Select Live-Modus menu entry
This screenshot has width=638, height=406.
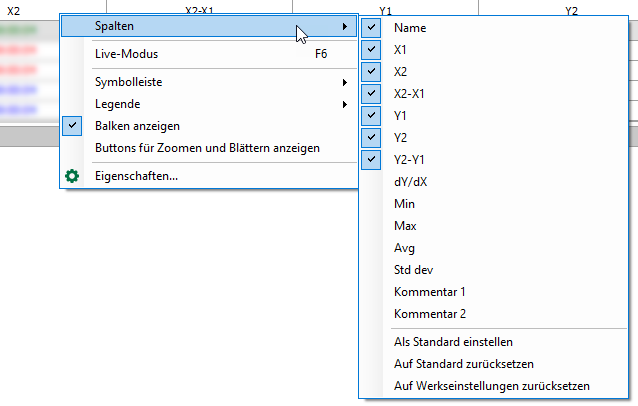(126, 54)
